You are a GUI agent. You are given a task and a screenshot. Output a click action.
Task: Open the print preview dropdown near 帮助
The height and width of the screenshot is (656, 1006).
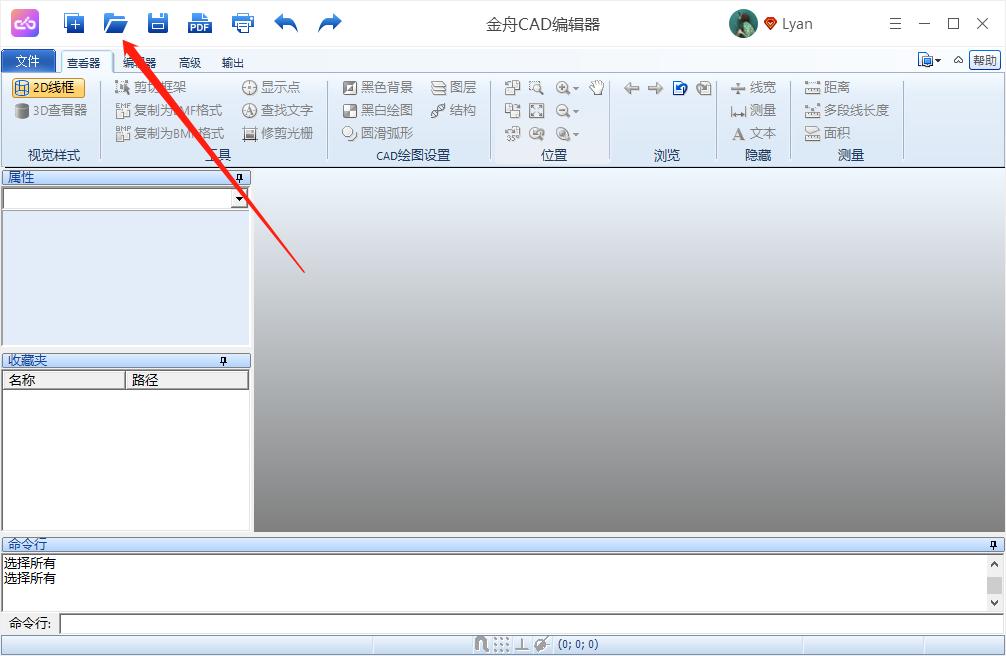click(938, 60)
